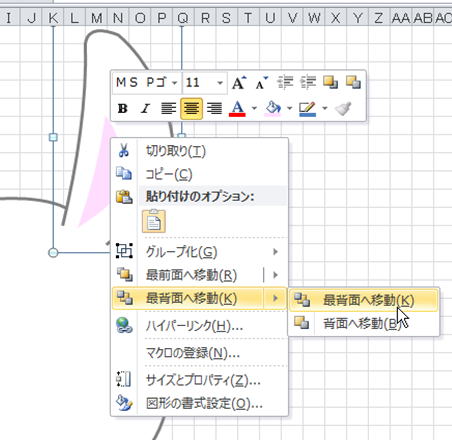Click the increase font size icon

[x=239, y=83]
